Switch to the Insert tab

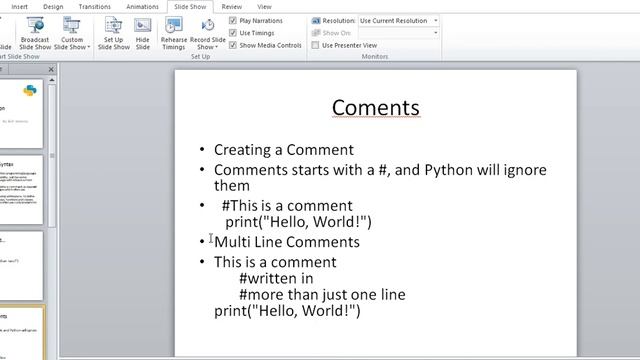tap(19, 7)
